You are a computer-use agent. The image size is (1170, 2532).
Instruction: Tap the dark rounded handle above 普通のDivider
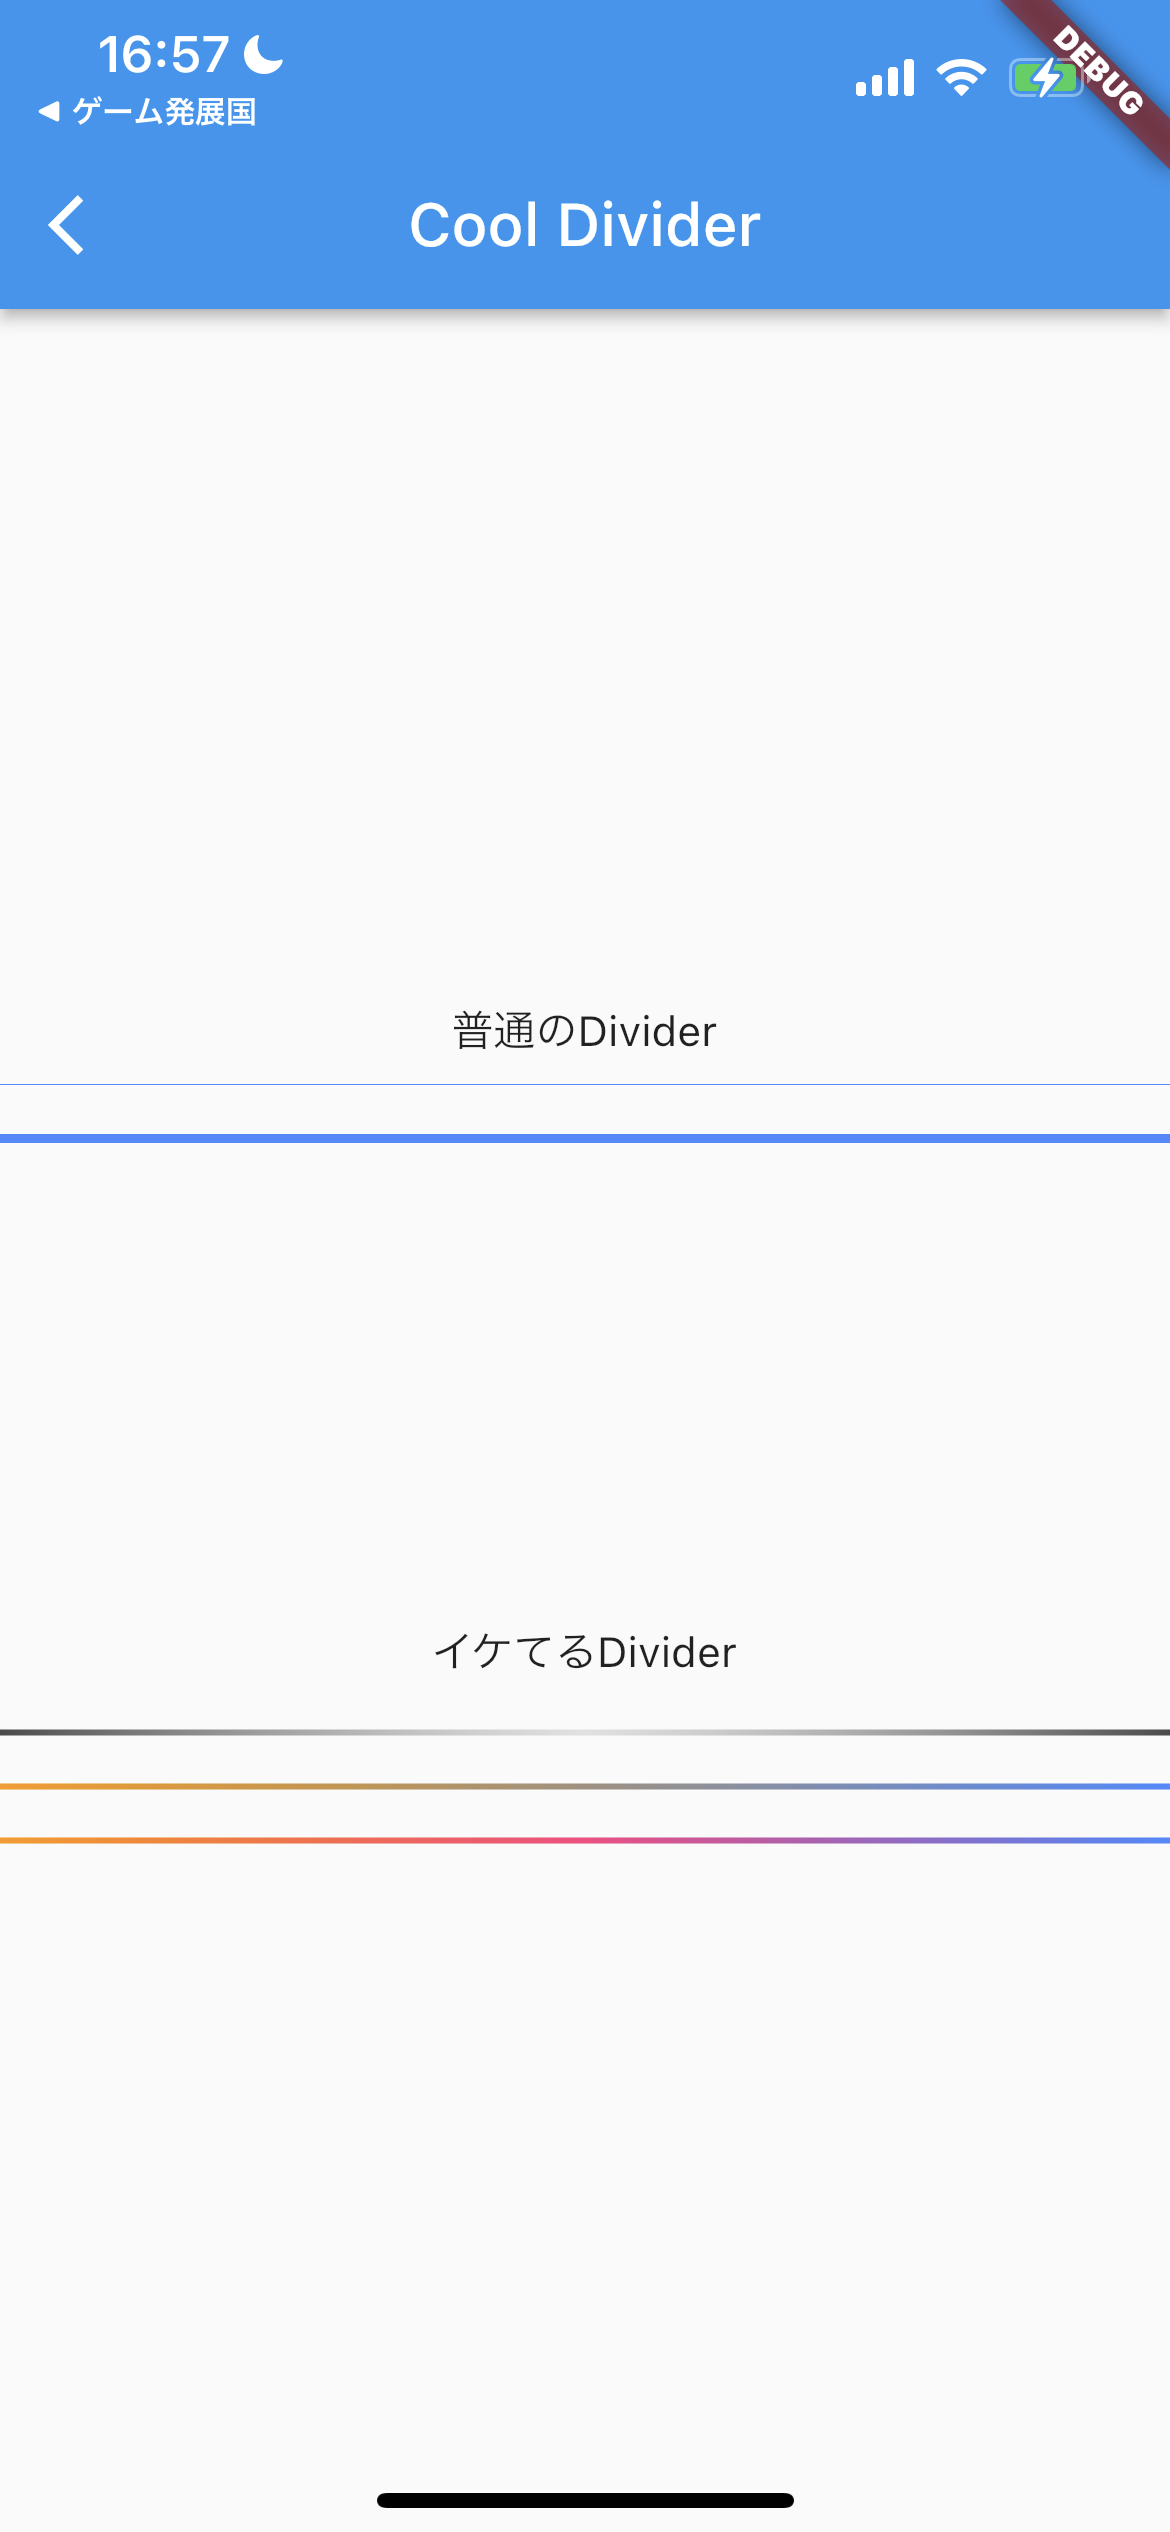(585, 655)
